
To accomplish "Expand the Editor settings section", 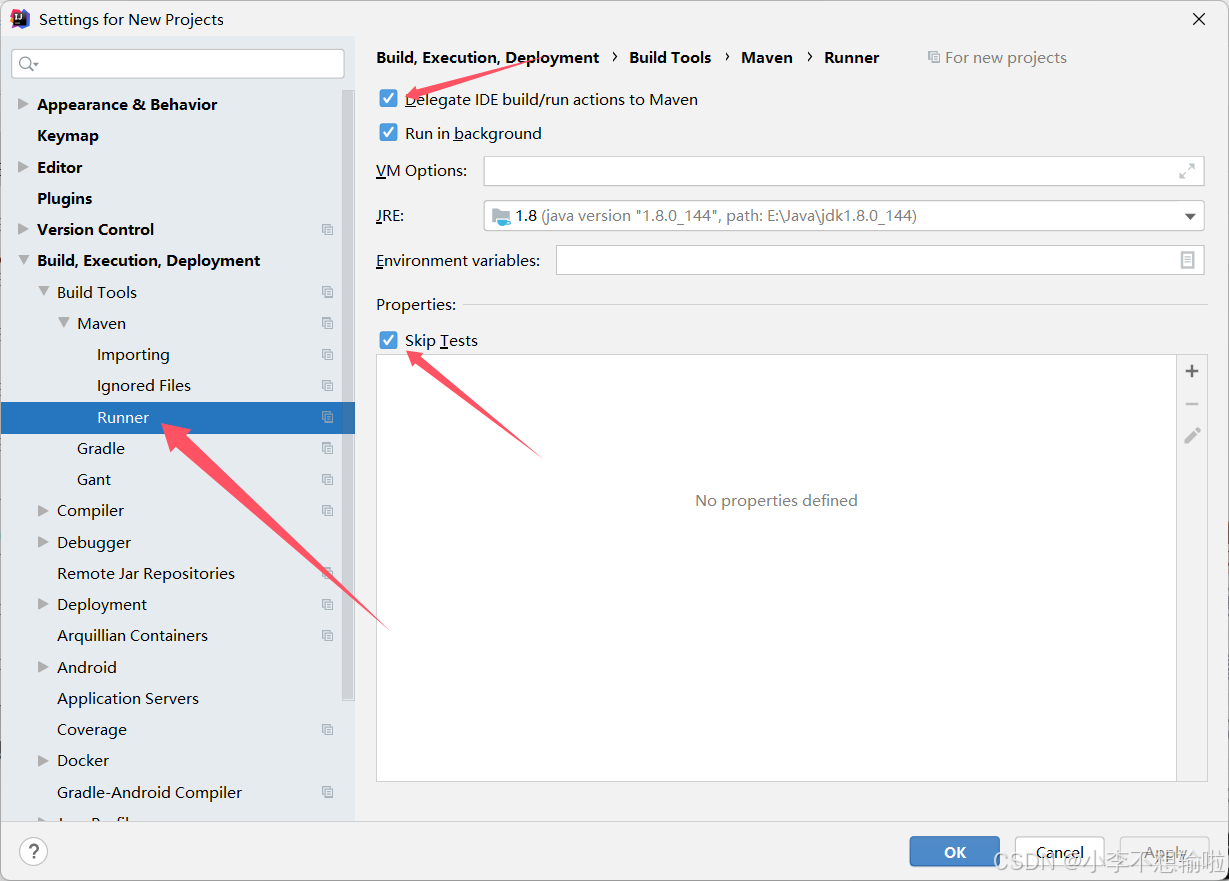I will coord(23,167).
